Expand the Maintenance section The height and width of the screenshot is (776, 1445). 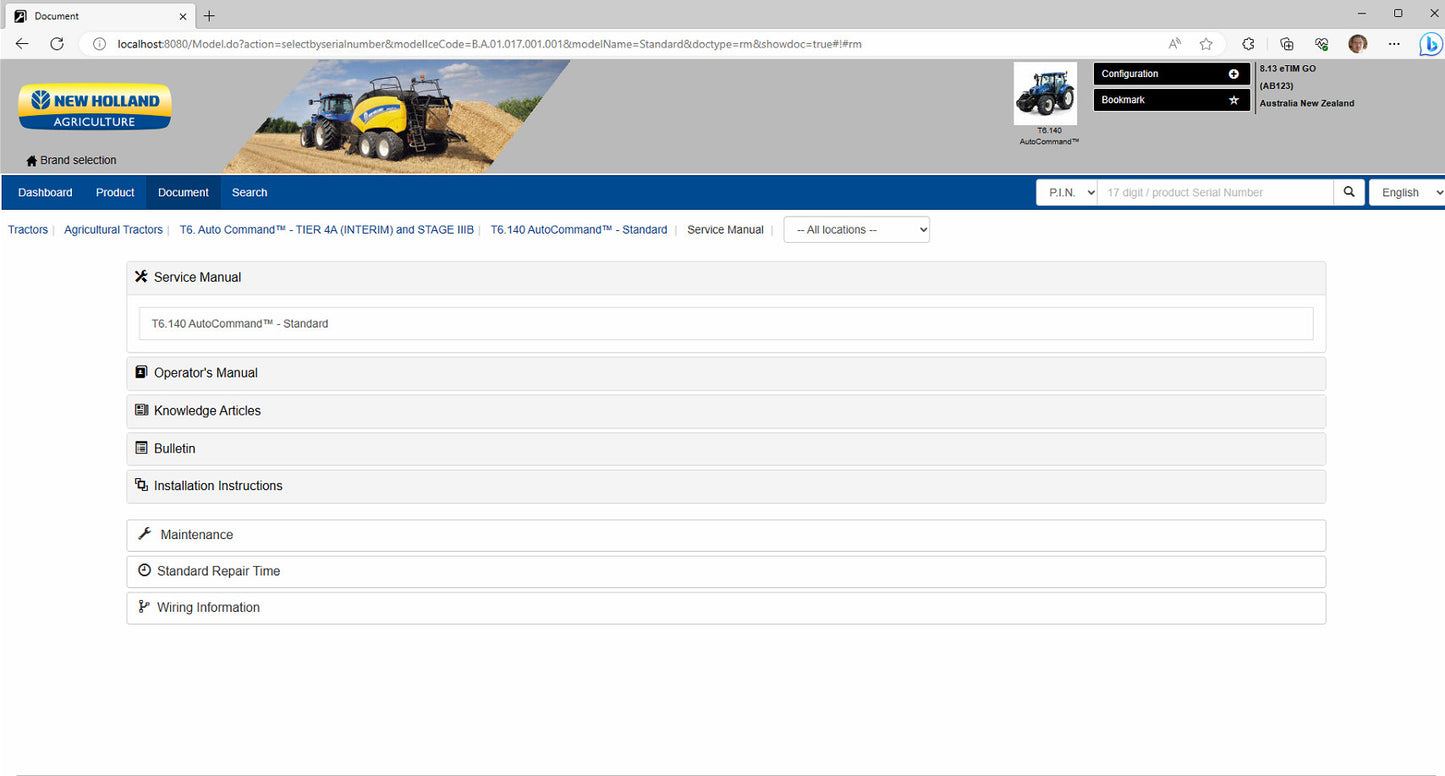726,535
